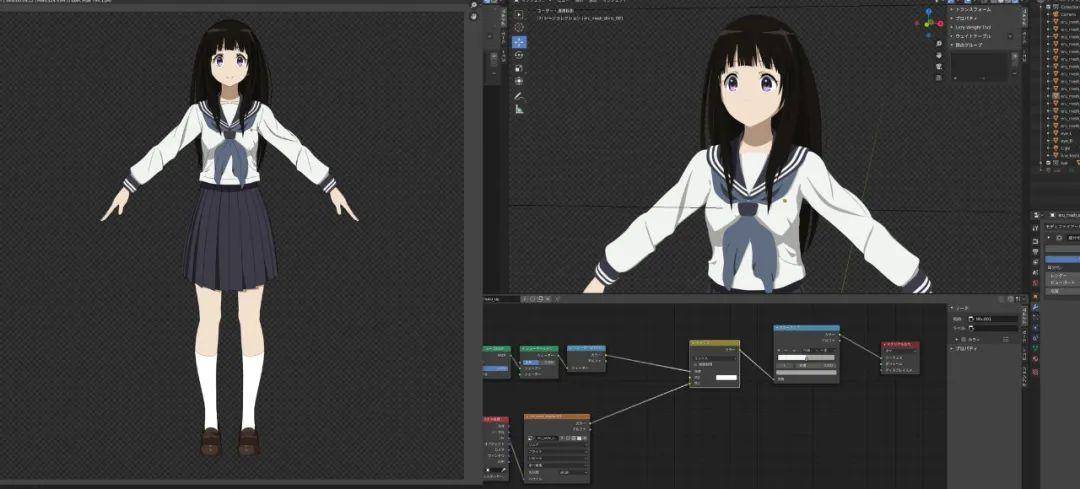Click the gear icon beside ウェイトテーブル
The image size is (1080, 489).
coord(1010,36)
